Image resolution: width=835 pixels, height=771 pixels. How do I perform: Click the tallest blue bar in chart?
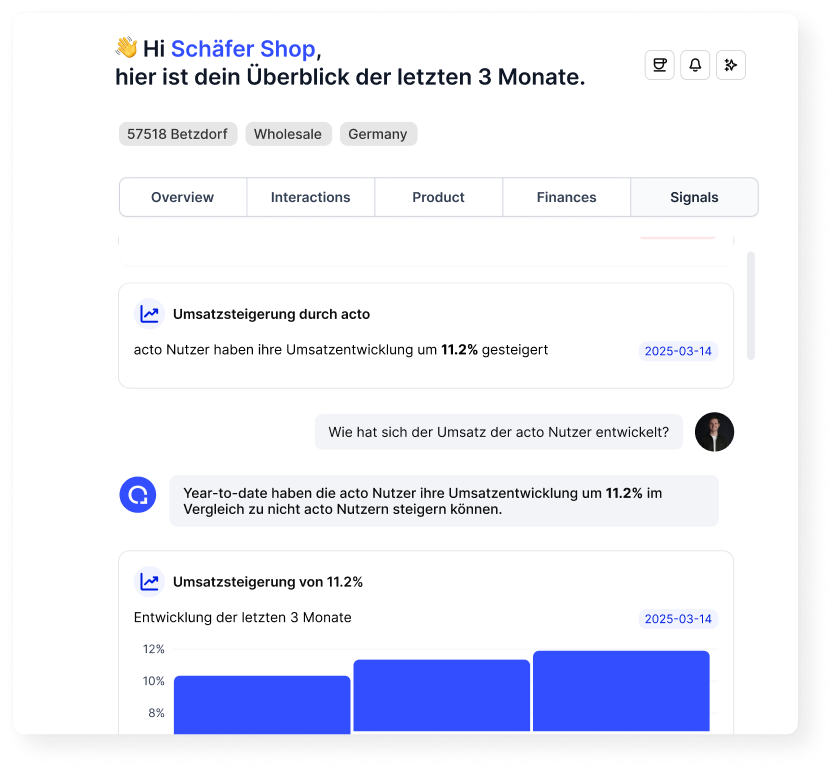point(621,691)
